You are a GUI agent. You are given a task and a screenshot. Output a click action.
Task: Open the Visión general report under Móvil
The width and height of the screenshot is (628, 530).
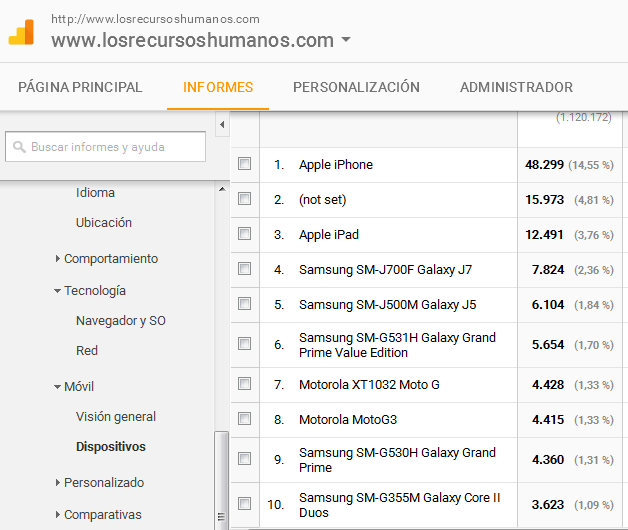click(116, 417)
